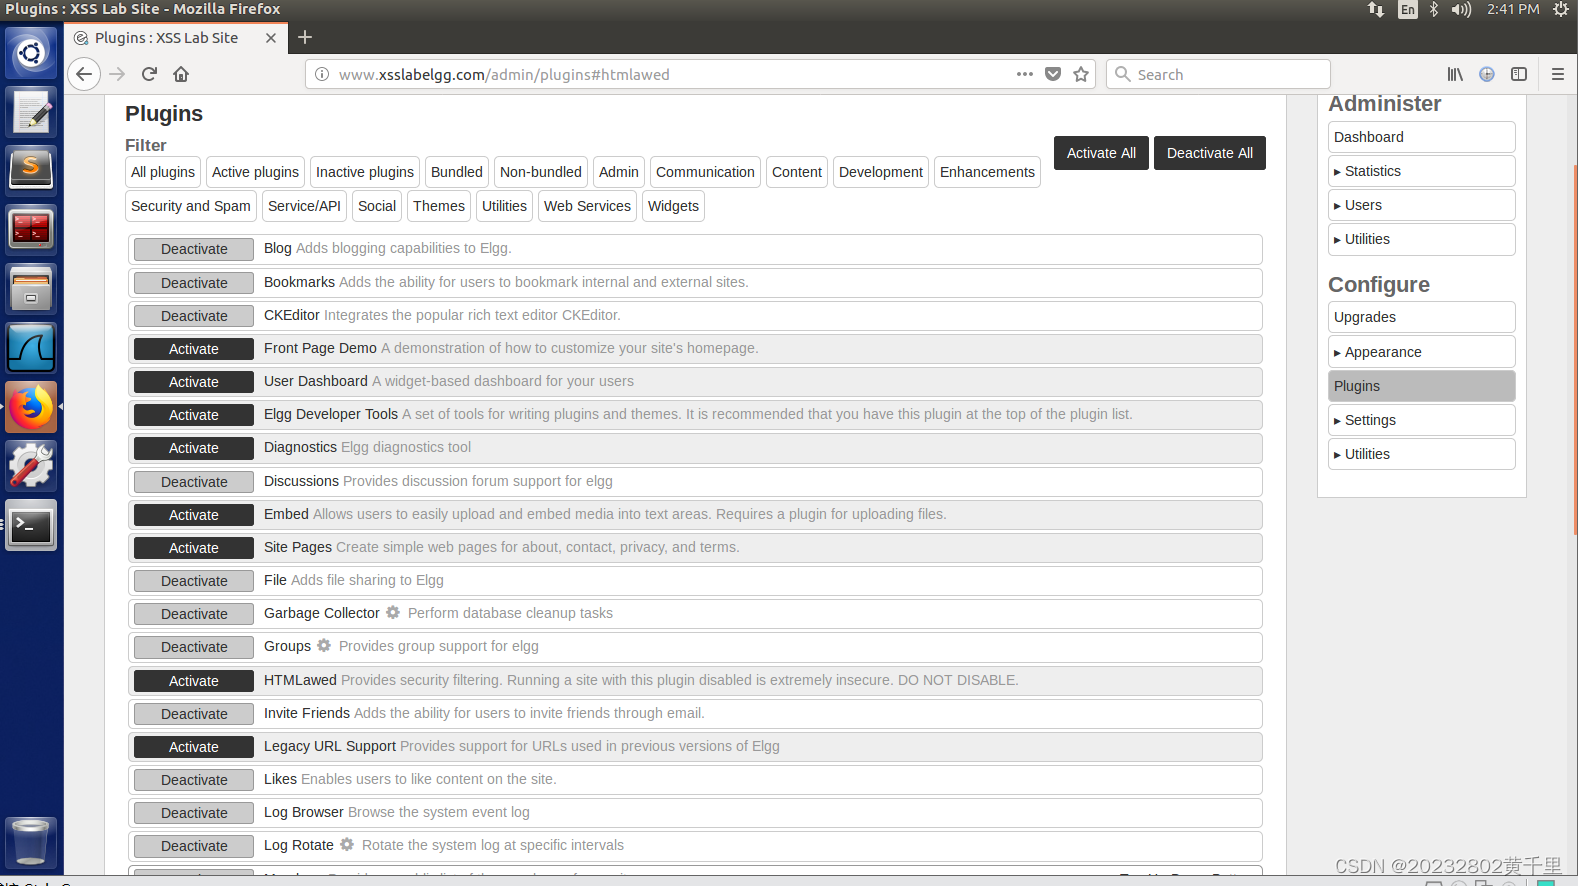This screenshot has width=1578, height=886.
Task: Open Dashboard in the Administer sidebar
Action: (x=1421, y=137)
